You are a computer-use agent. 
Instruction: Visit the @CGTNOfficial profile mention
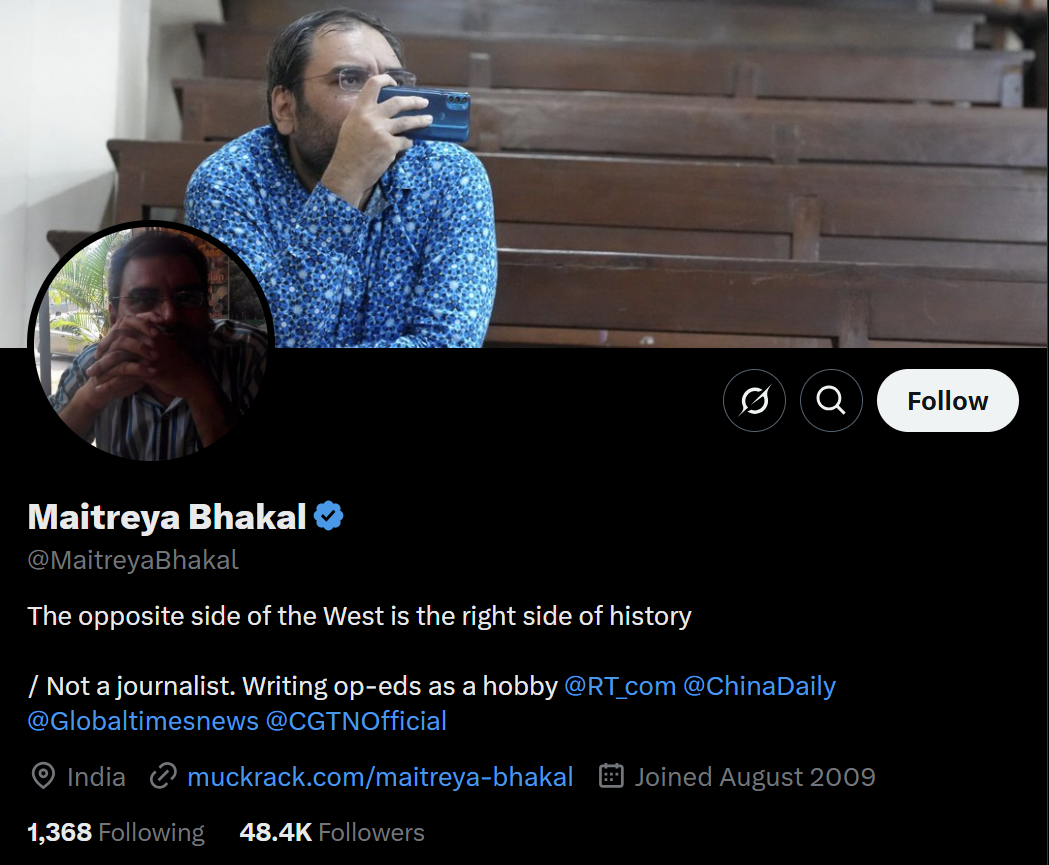[x=356, y=721]
